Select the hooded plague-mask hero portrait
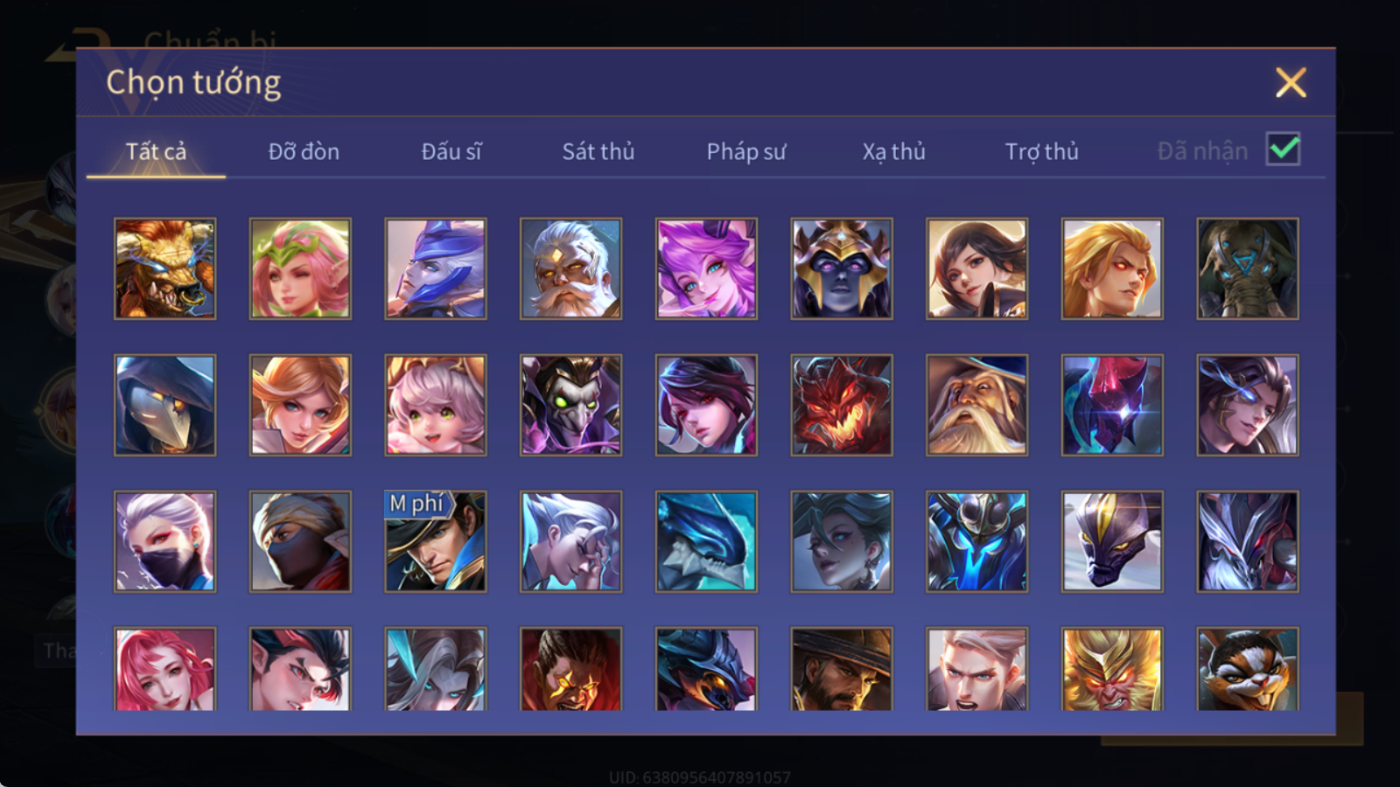 click(x=165, y=405)
